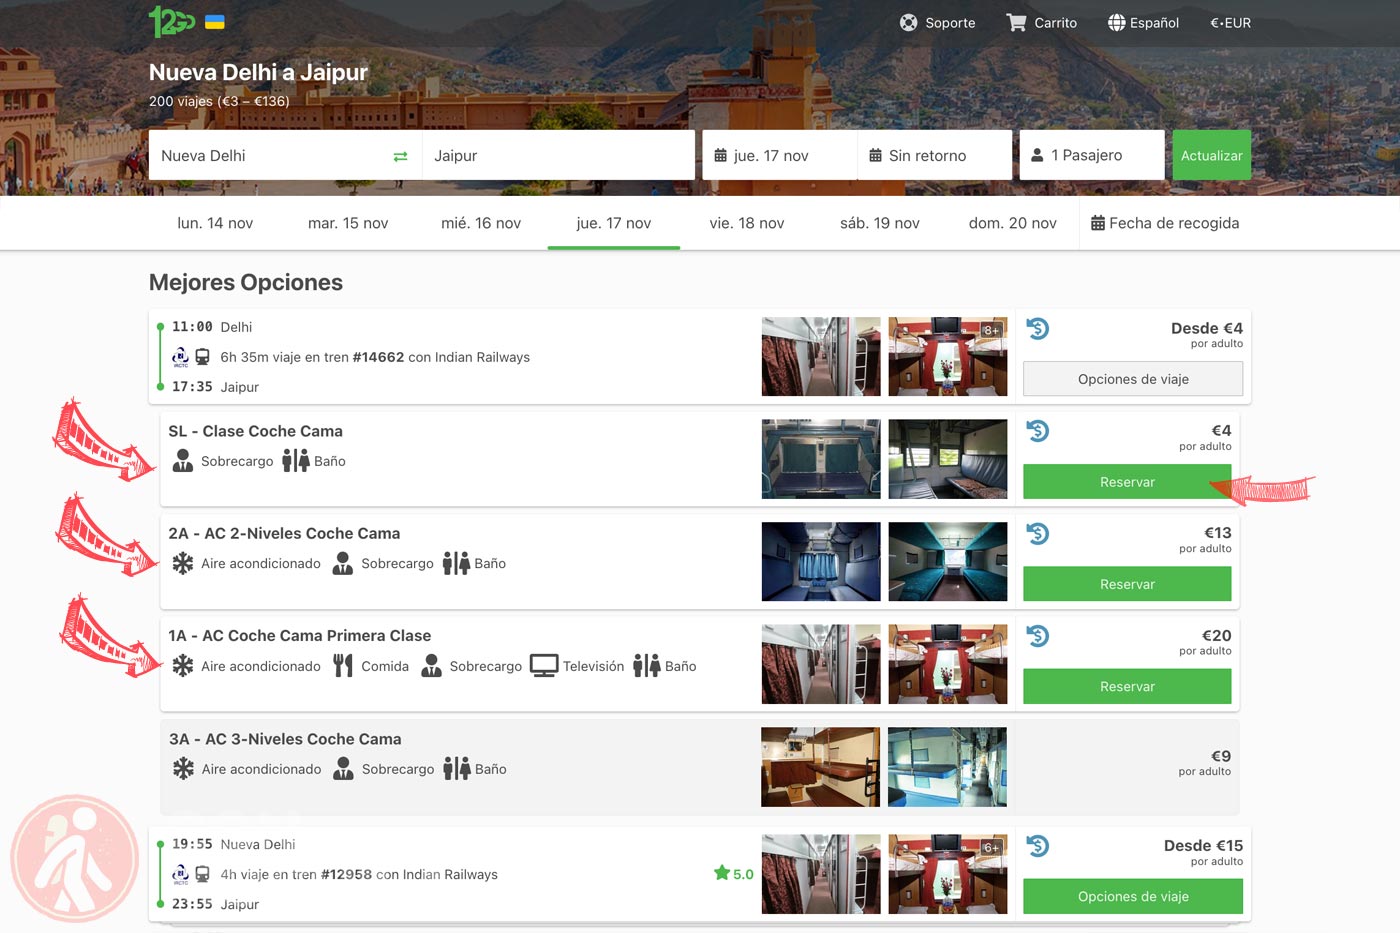The height and width of the screenshot is (933, 1400).
Task: Click the 12Go logo
Action: tap(171, 21)
